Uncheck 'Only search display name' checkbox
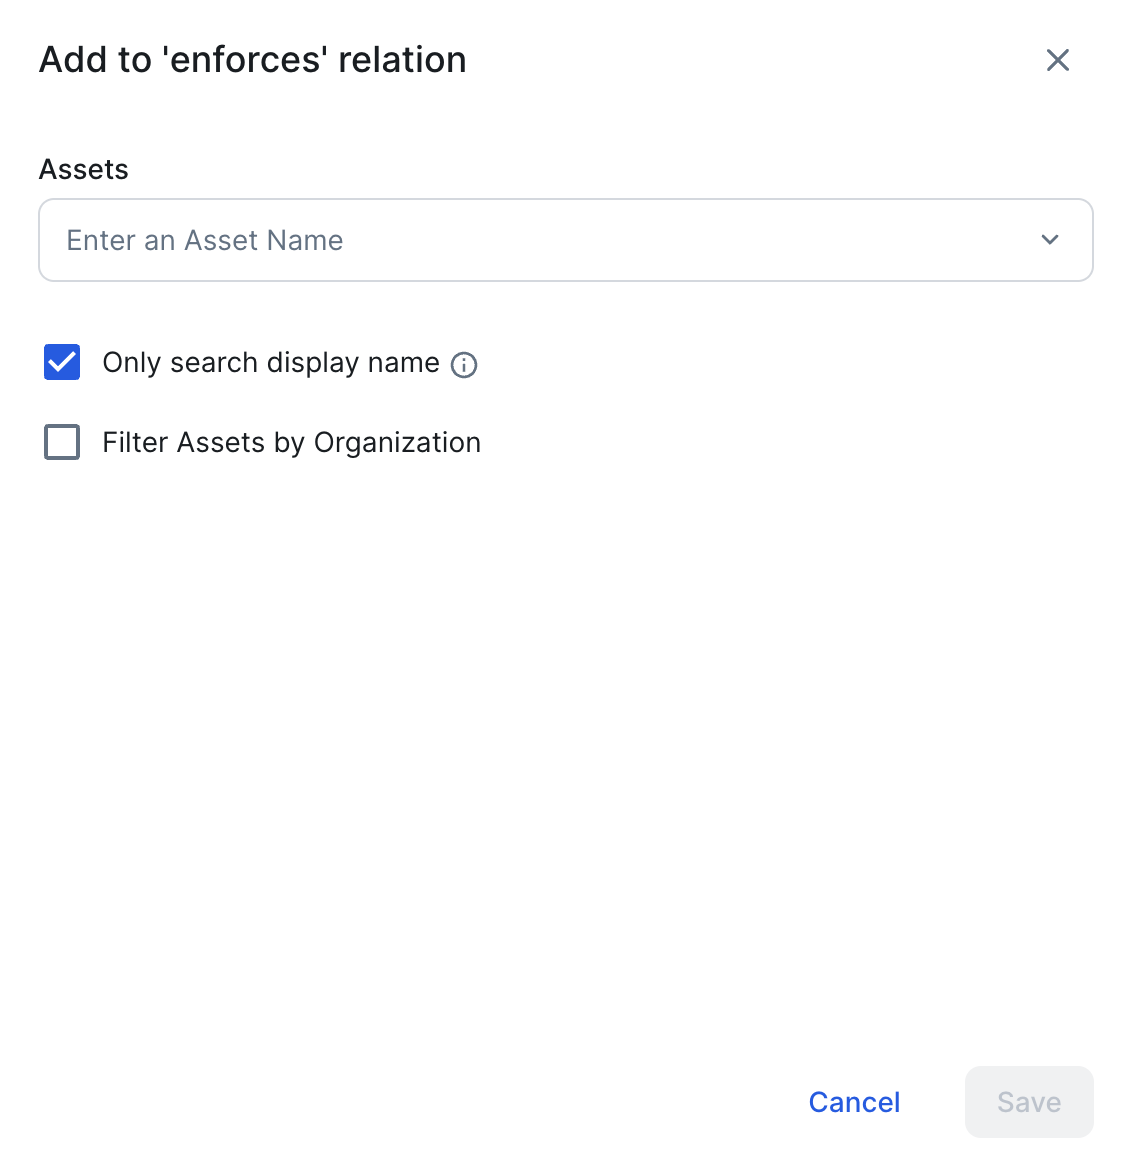The image size is (1126, 1174). pyautogui.click(x=62, y=362)
